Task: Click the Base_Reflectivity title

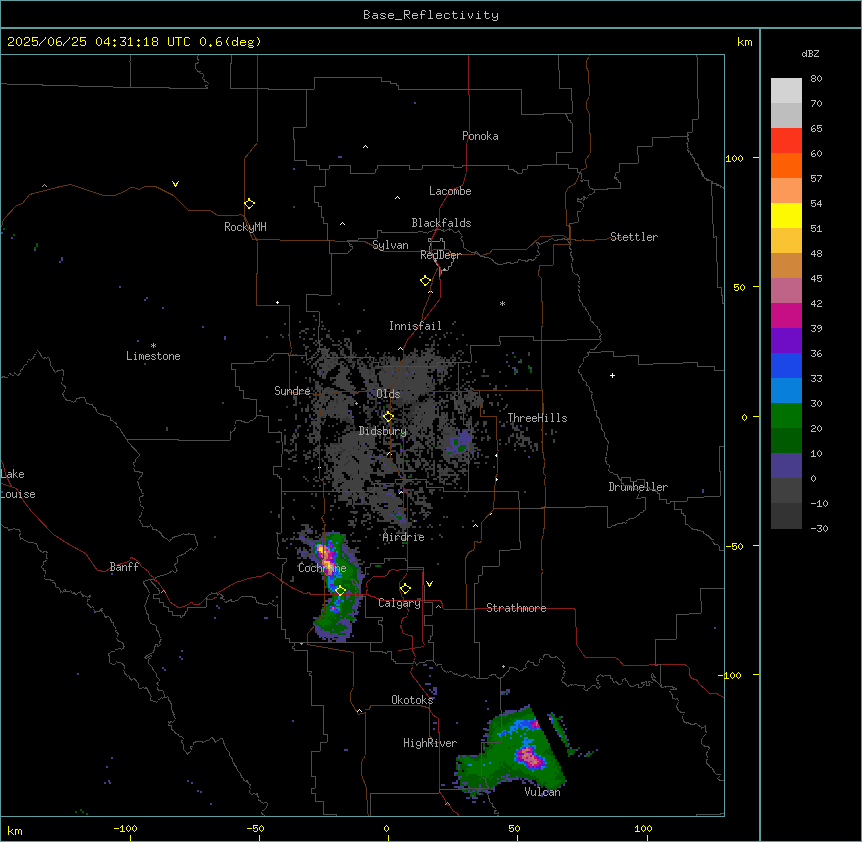Action: pos(431,15)
